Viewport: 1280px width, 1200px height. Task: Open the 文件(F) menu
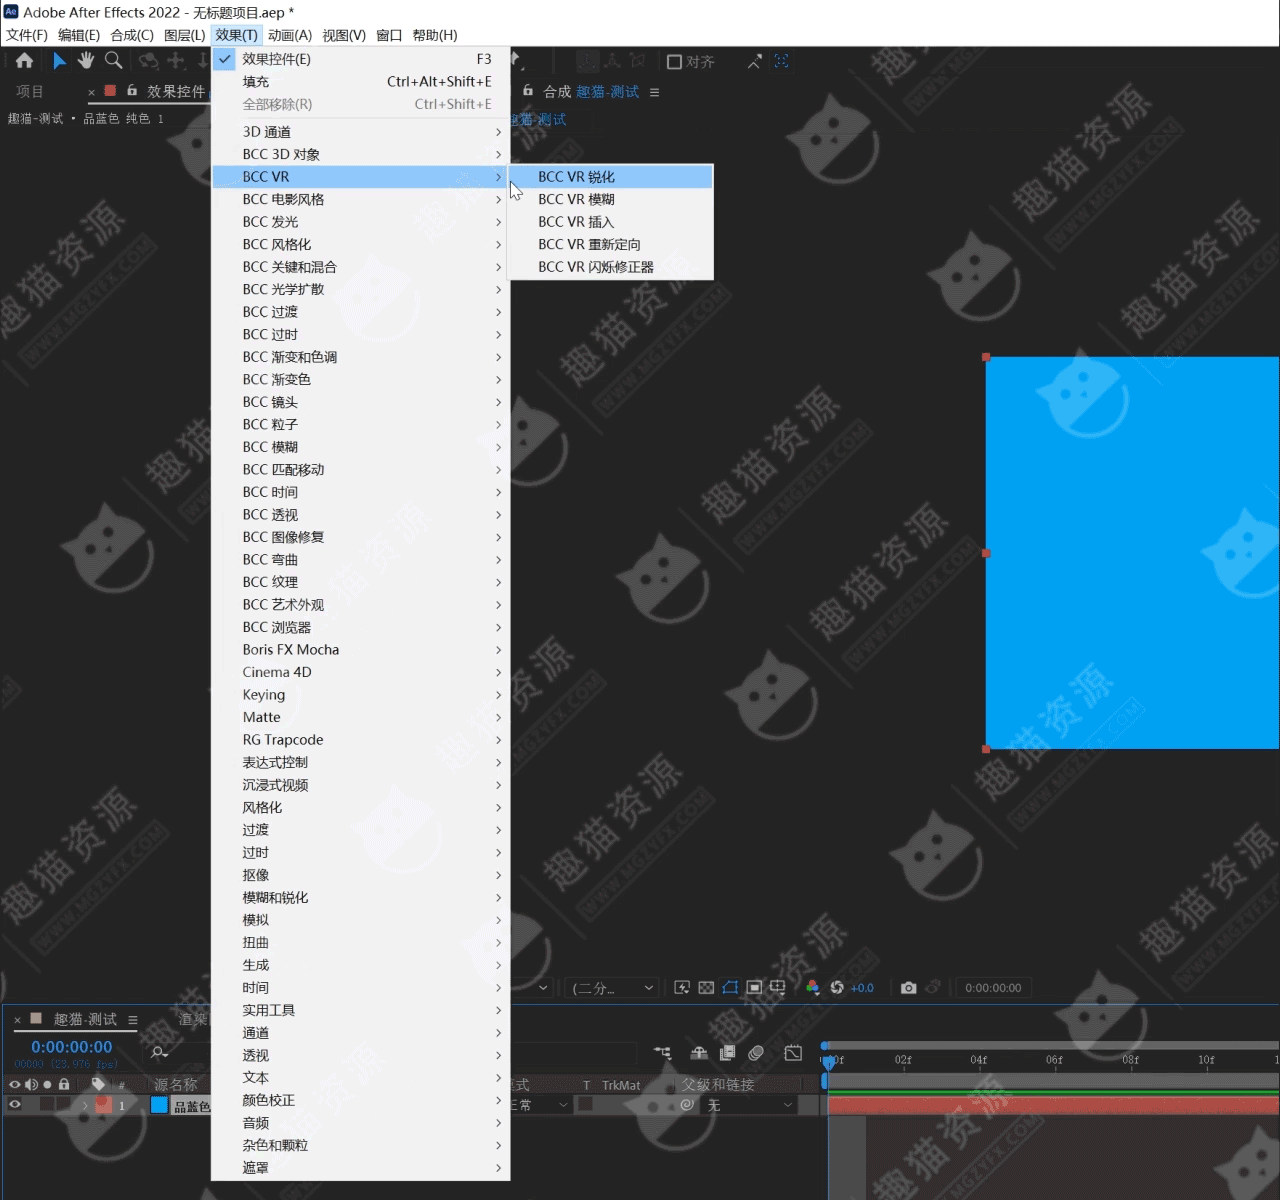point(27,35)
